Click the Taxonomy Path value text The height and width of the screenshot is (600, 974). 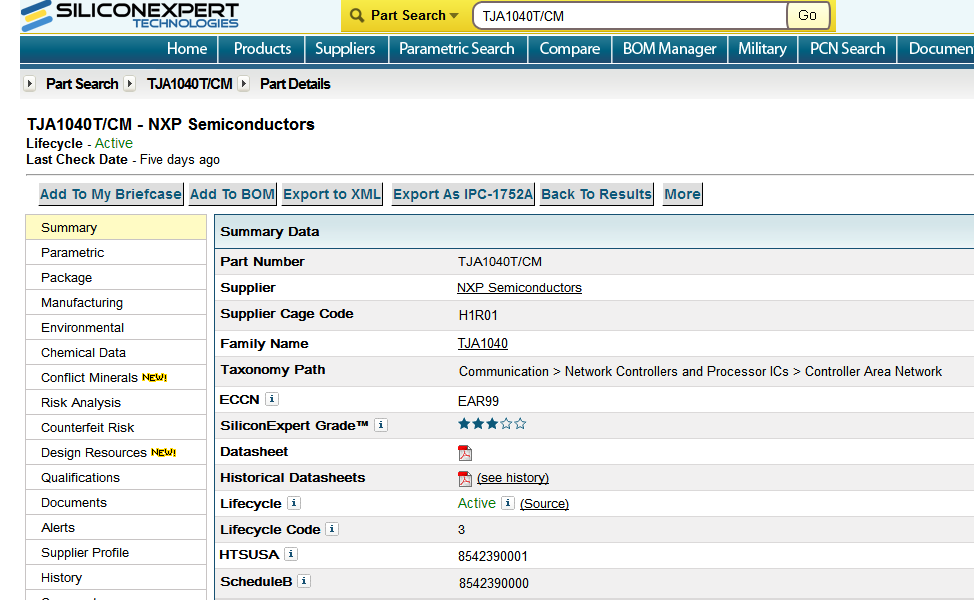(700, 371)
